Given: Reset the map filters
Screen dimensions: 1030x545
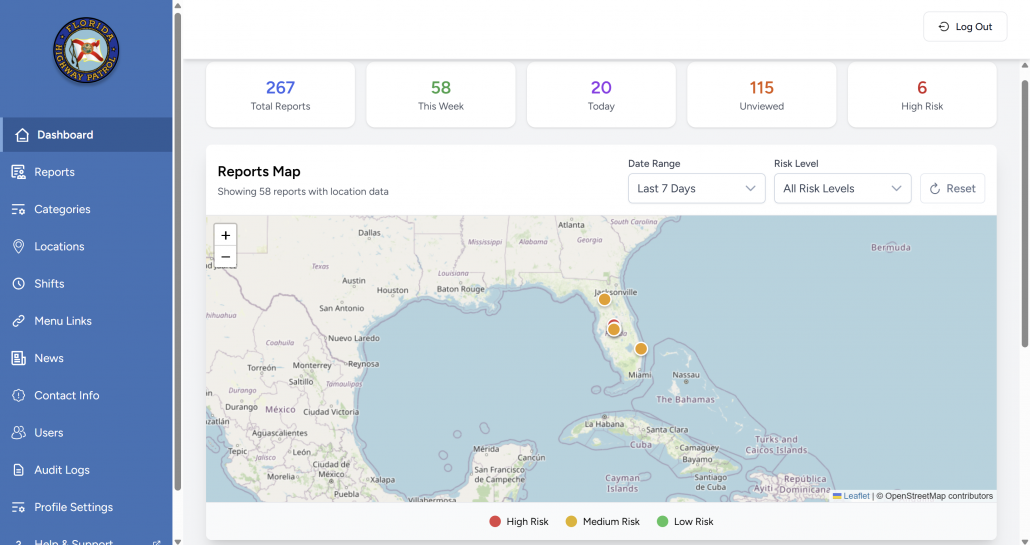Looking at the screenshot, I should (x=952, y=188).
